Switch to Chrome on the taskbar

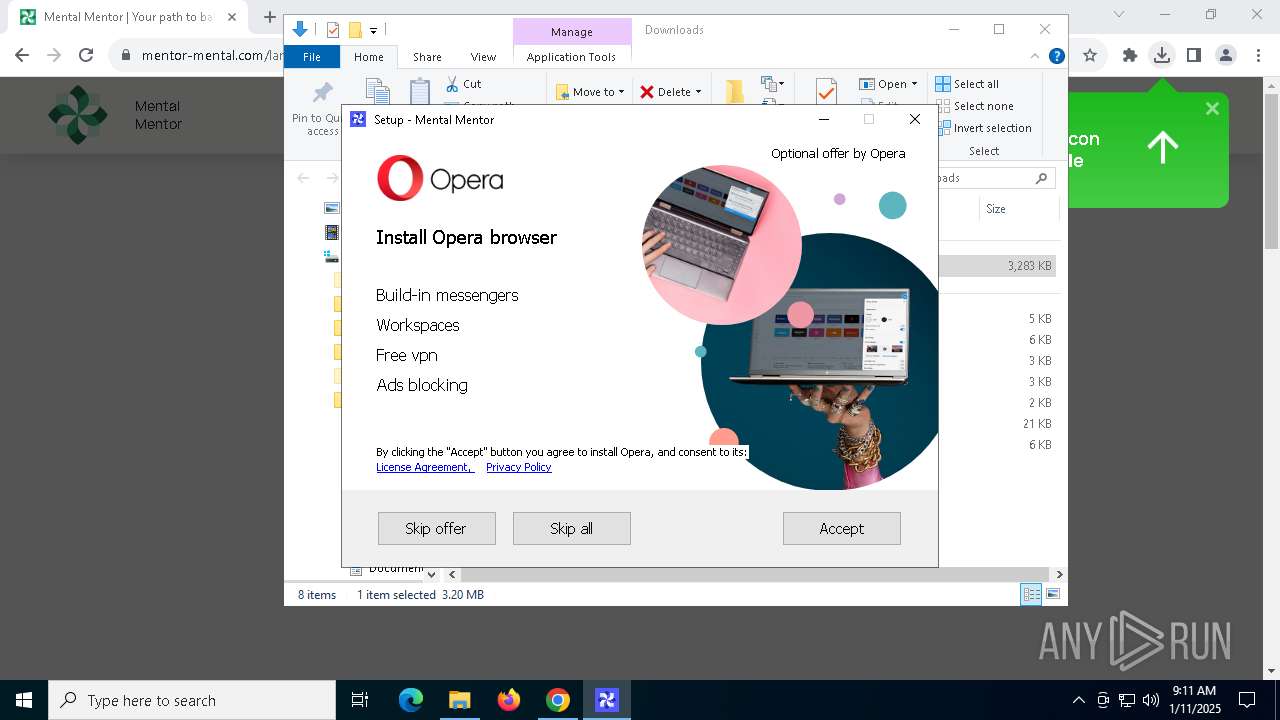pos(558,700)
